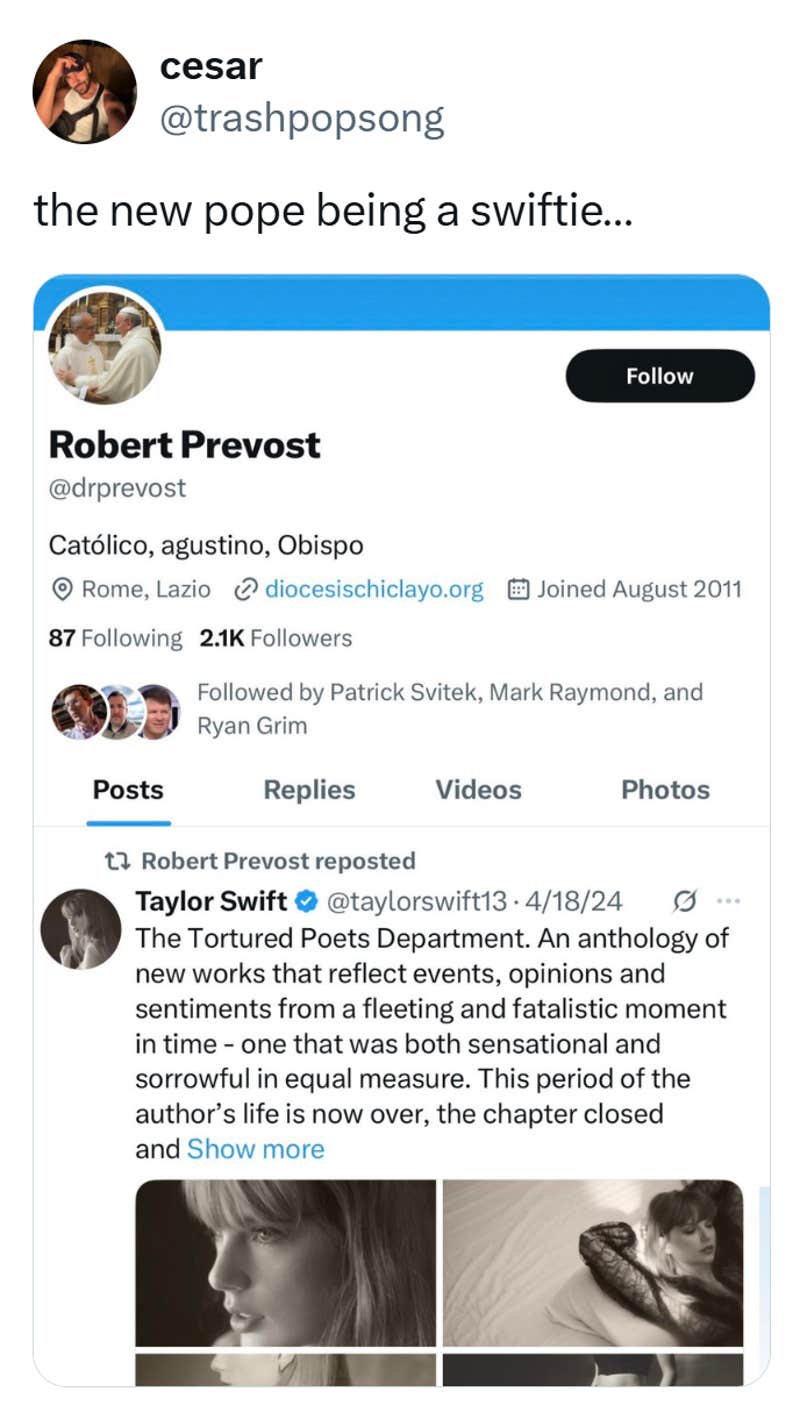Click the calendar icon near Joined date
This screenshot has height=1413, width=800.
click(518, 589)
